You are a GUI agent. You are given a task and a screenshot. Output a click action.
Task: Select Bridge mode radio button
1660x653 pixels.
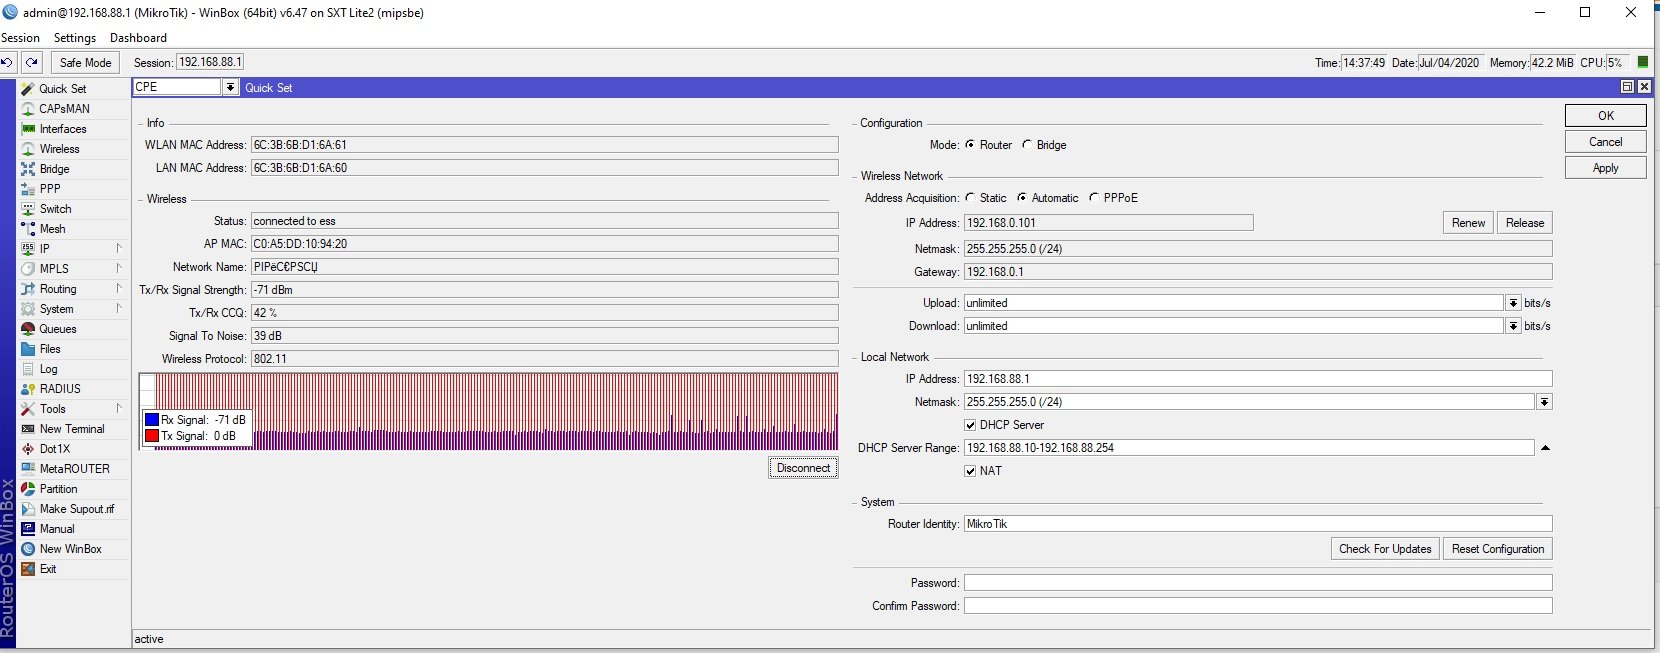coord(1027,145)
